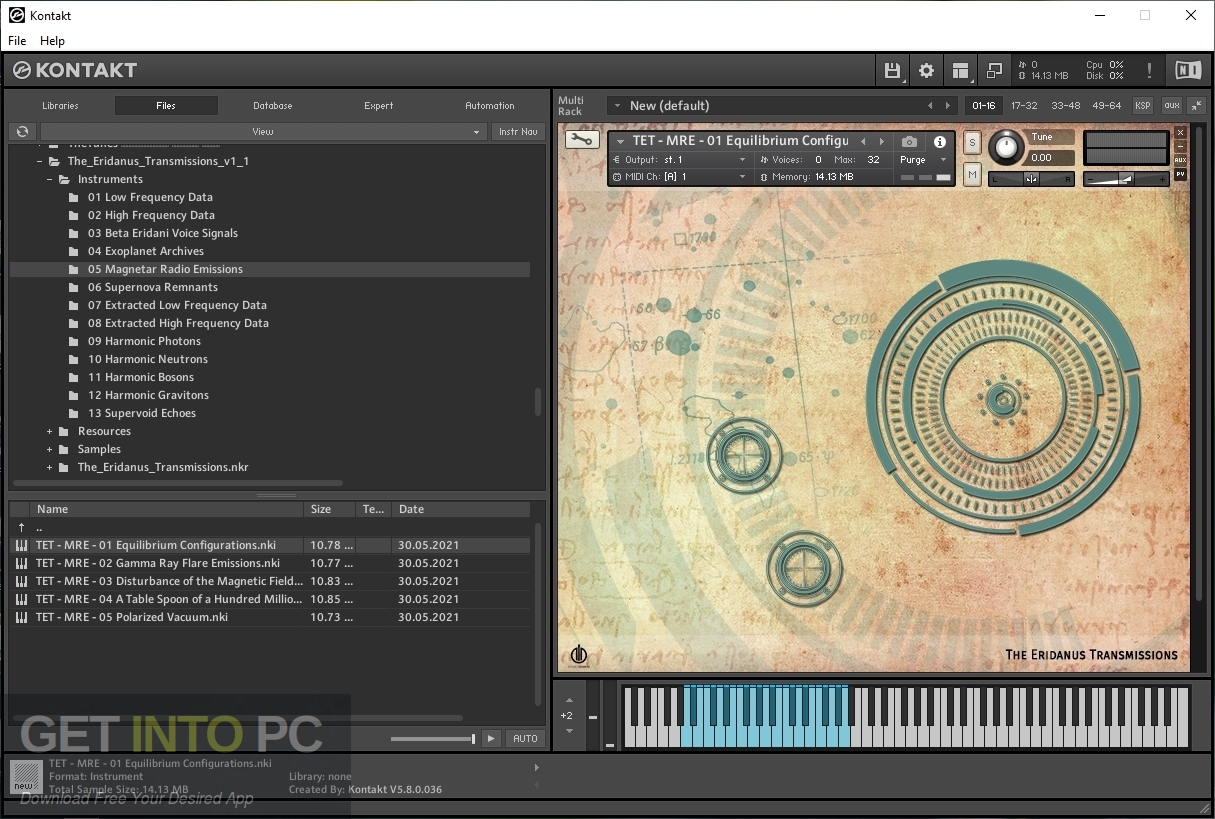Image resolution: width=1215 pixels, height=819 pixels.
Task: Click the KSP multi script button
Action: [x=1142, y=105]
